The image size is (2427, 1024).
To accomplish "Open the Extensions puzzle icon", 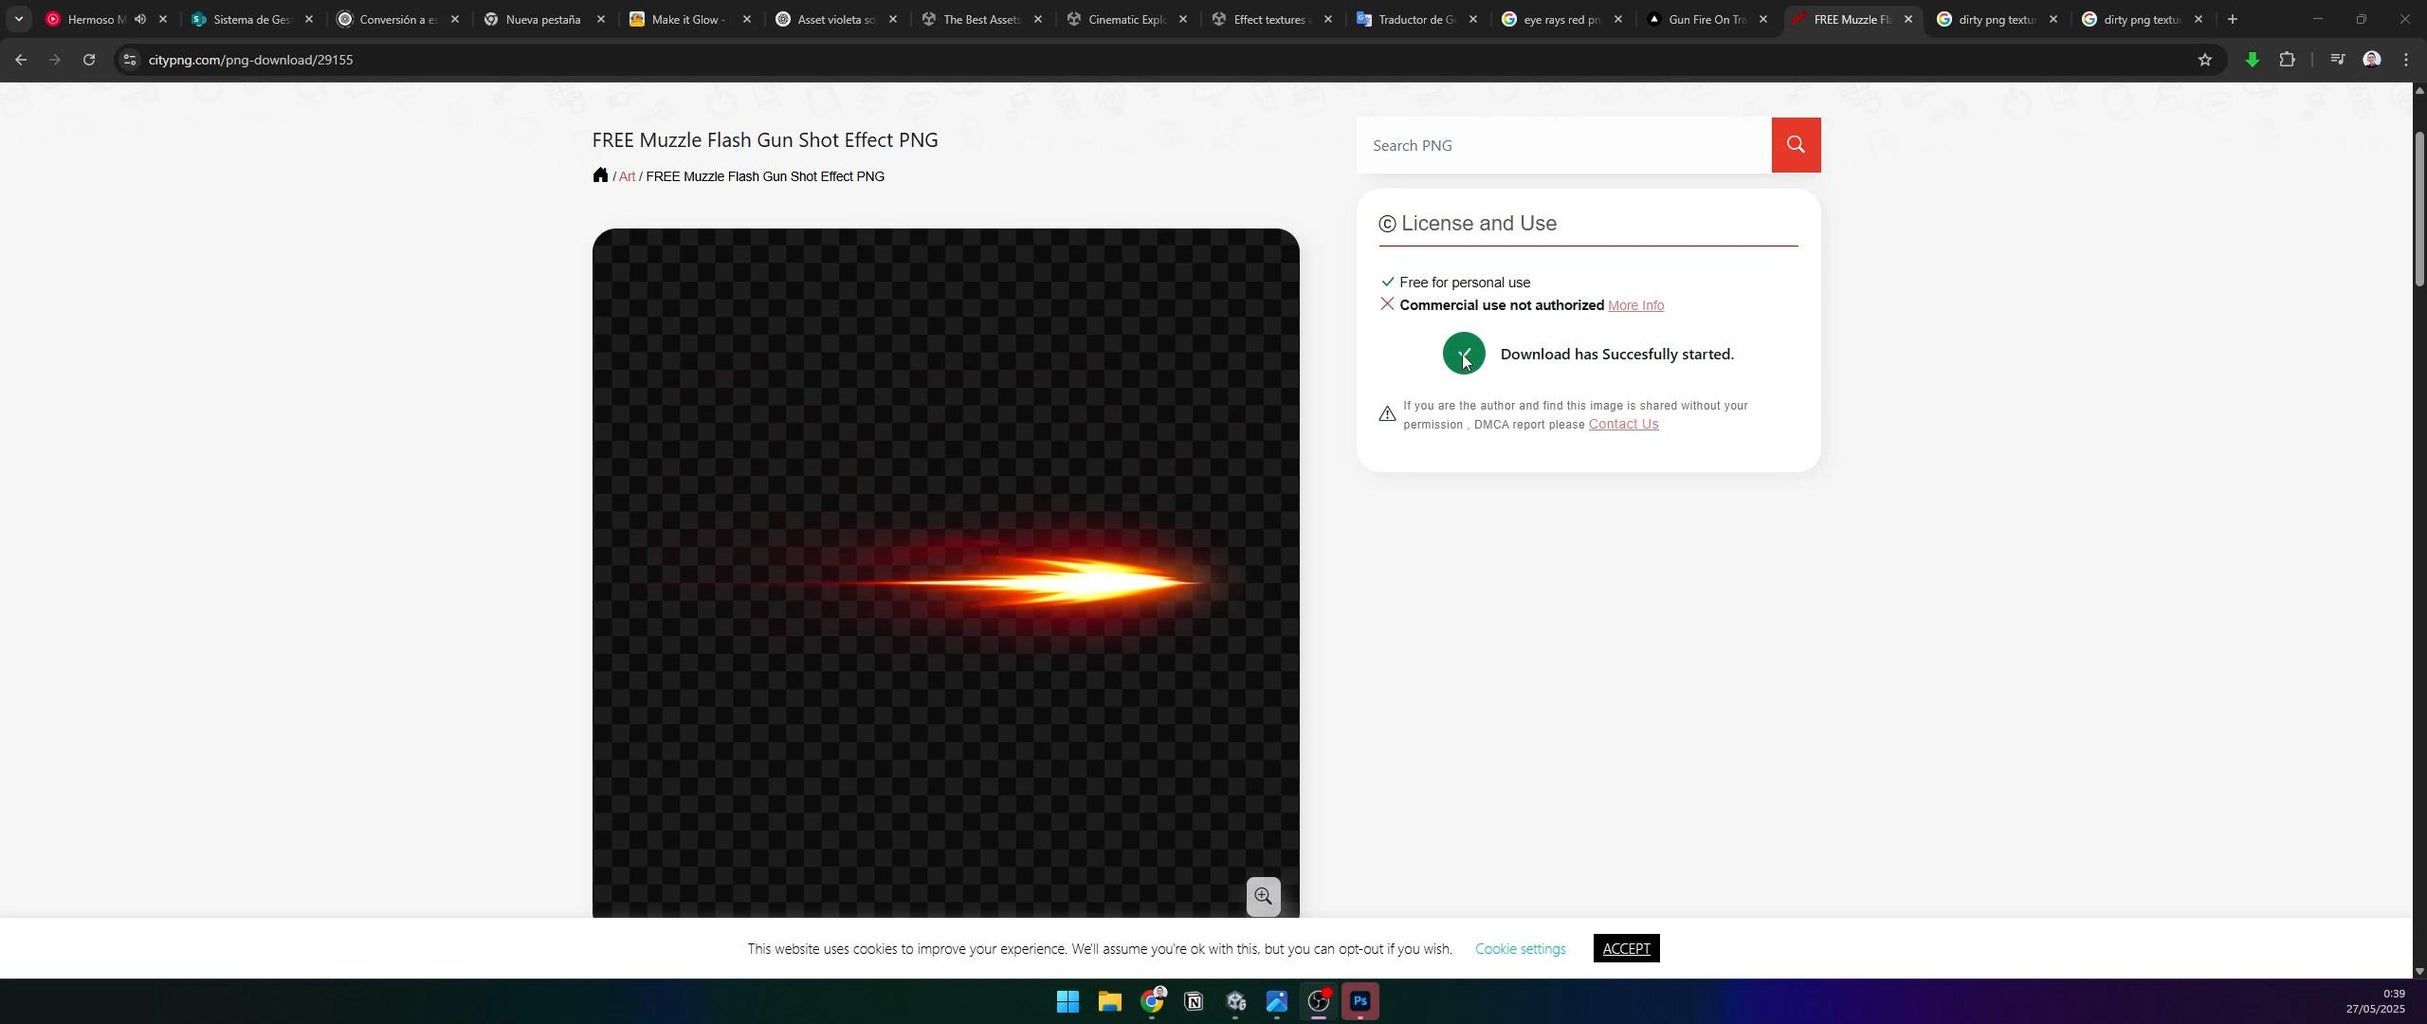I will pyautogui.click(x=2287, y=60).
